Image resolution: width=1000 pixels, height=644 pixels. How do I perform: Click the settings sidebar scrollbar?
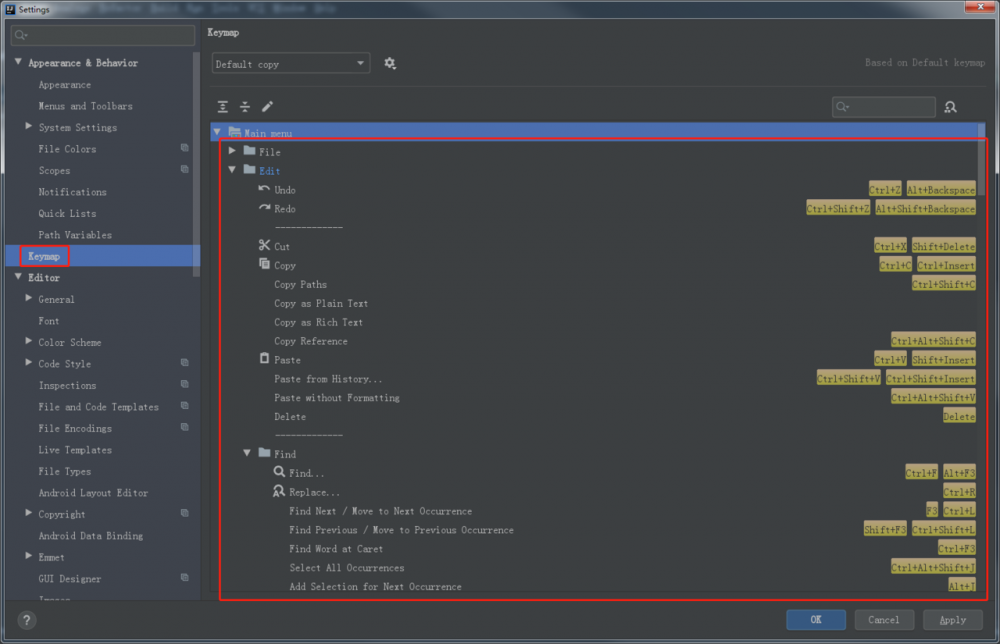(x=196, y=166)
